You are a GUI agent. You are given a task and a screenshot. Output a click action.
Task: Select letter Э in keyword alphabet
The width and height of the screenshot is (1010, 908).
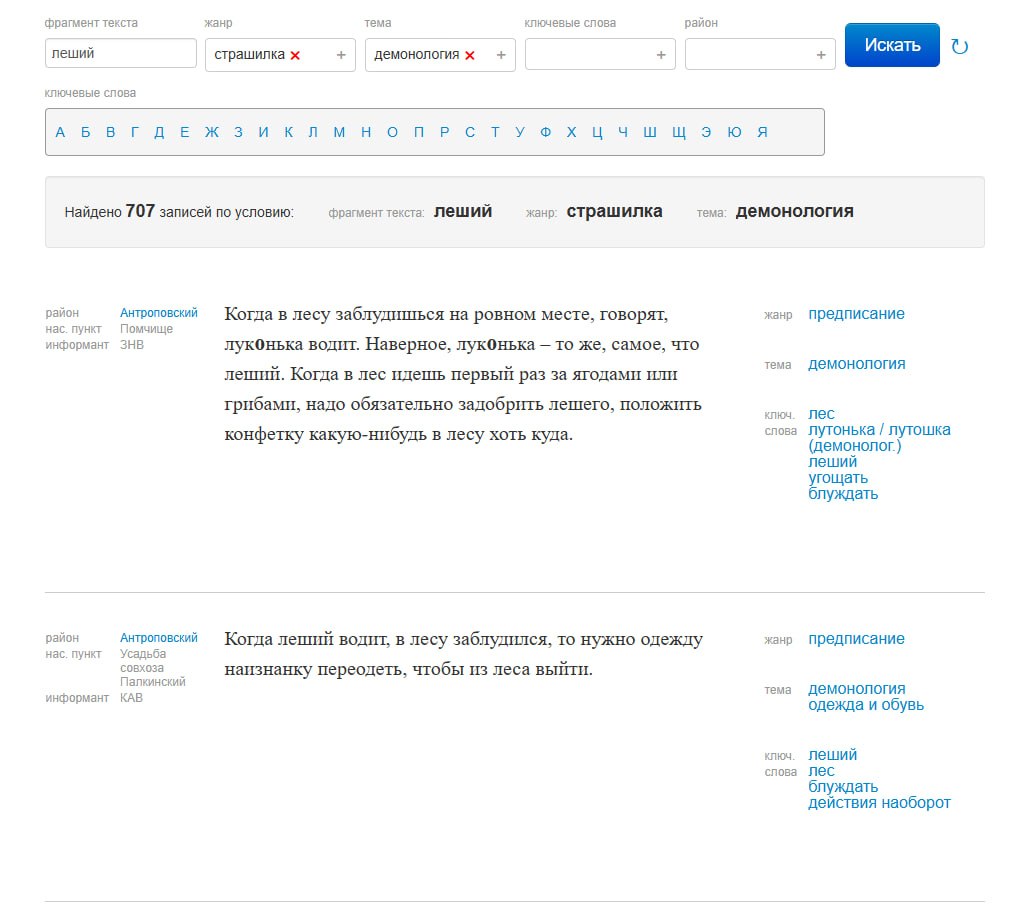pyautogui.click(x=707, y=133)
